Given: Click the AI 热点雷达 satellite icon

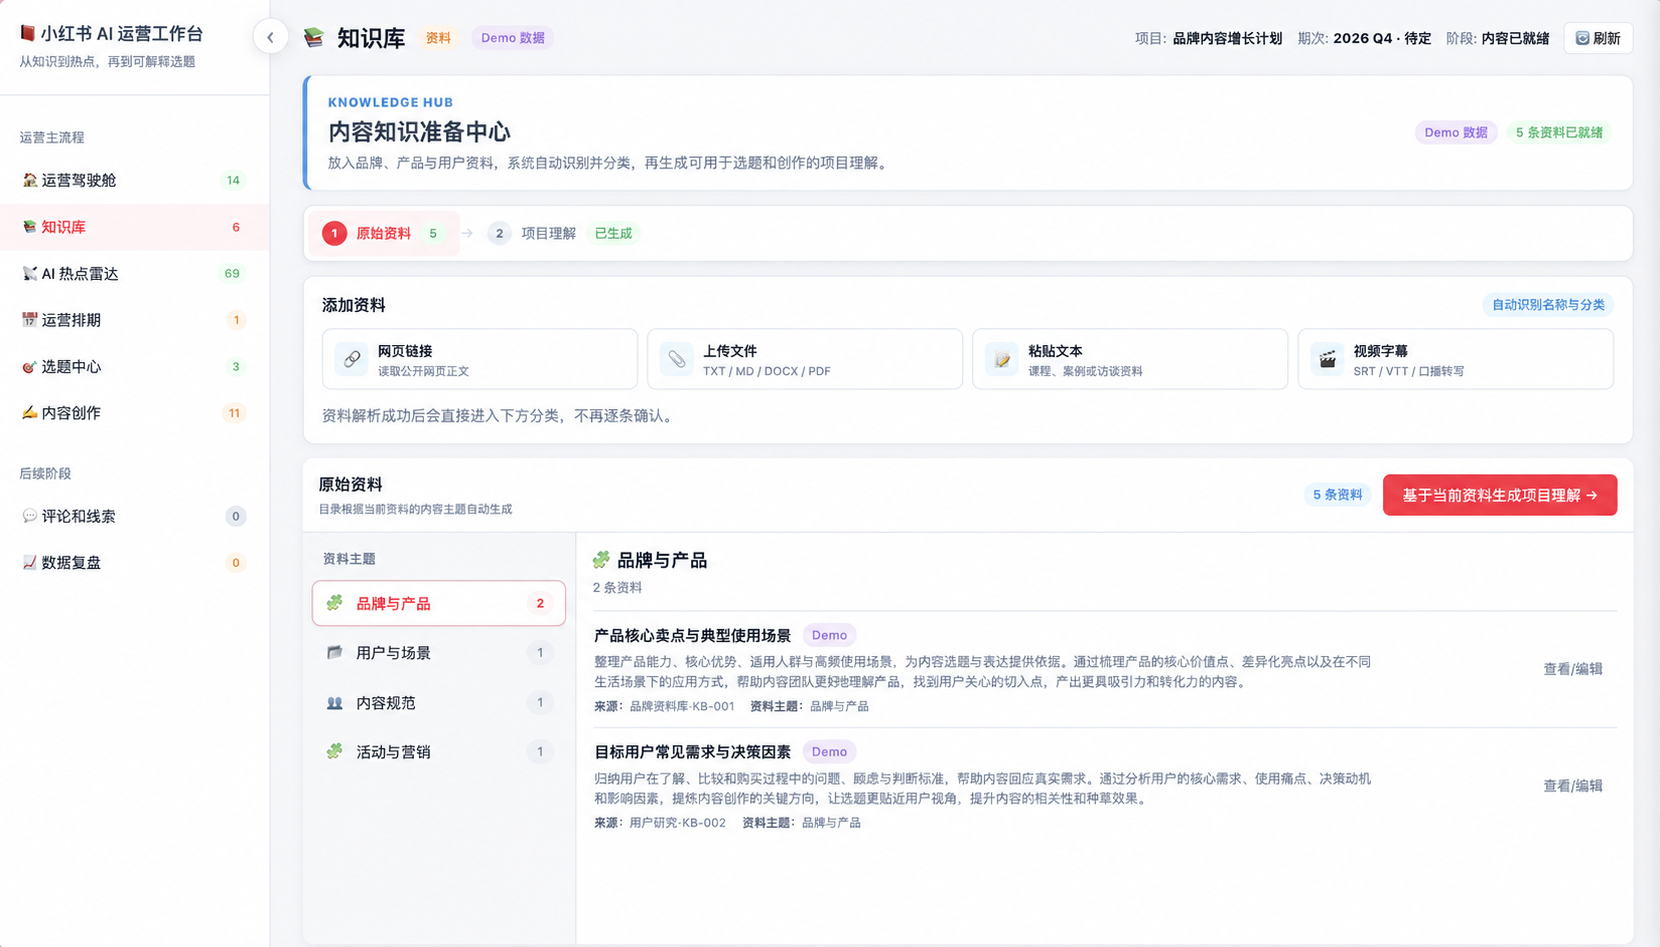Looking at the screenshot, I should click(x=29, y=273).
